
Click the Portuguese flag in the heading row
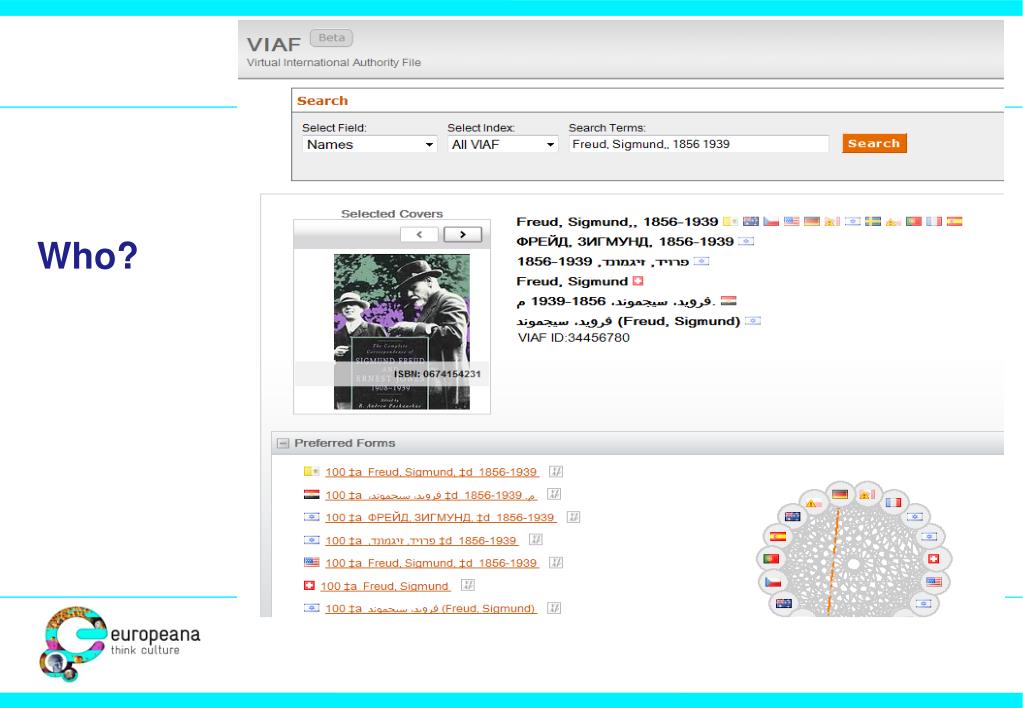click(x=913, y=221)
